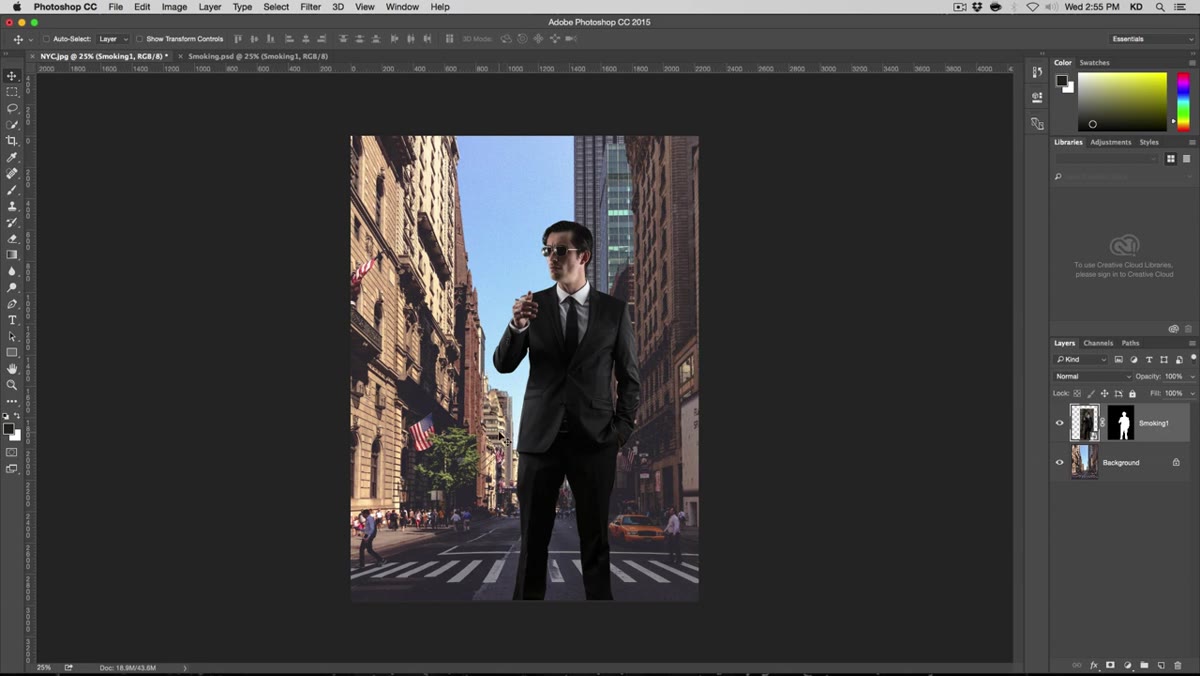Hide the Background layer
This screenshot has width=1200, height=676.
coord(1060,462)
